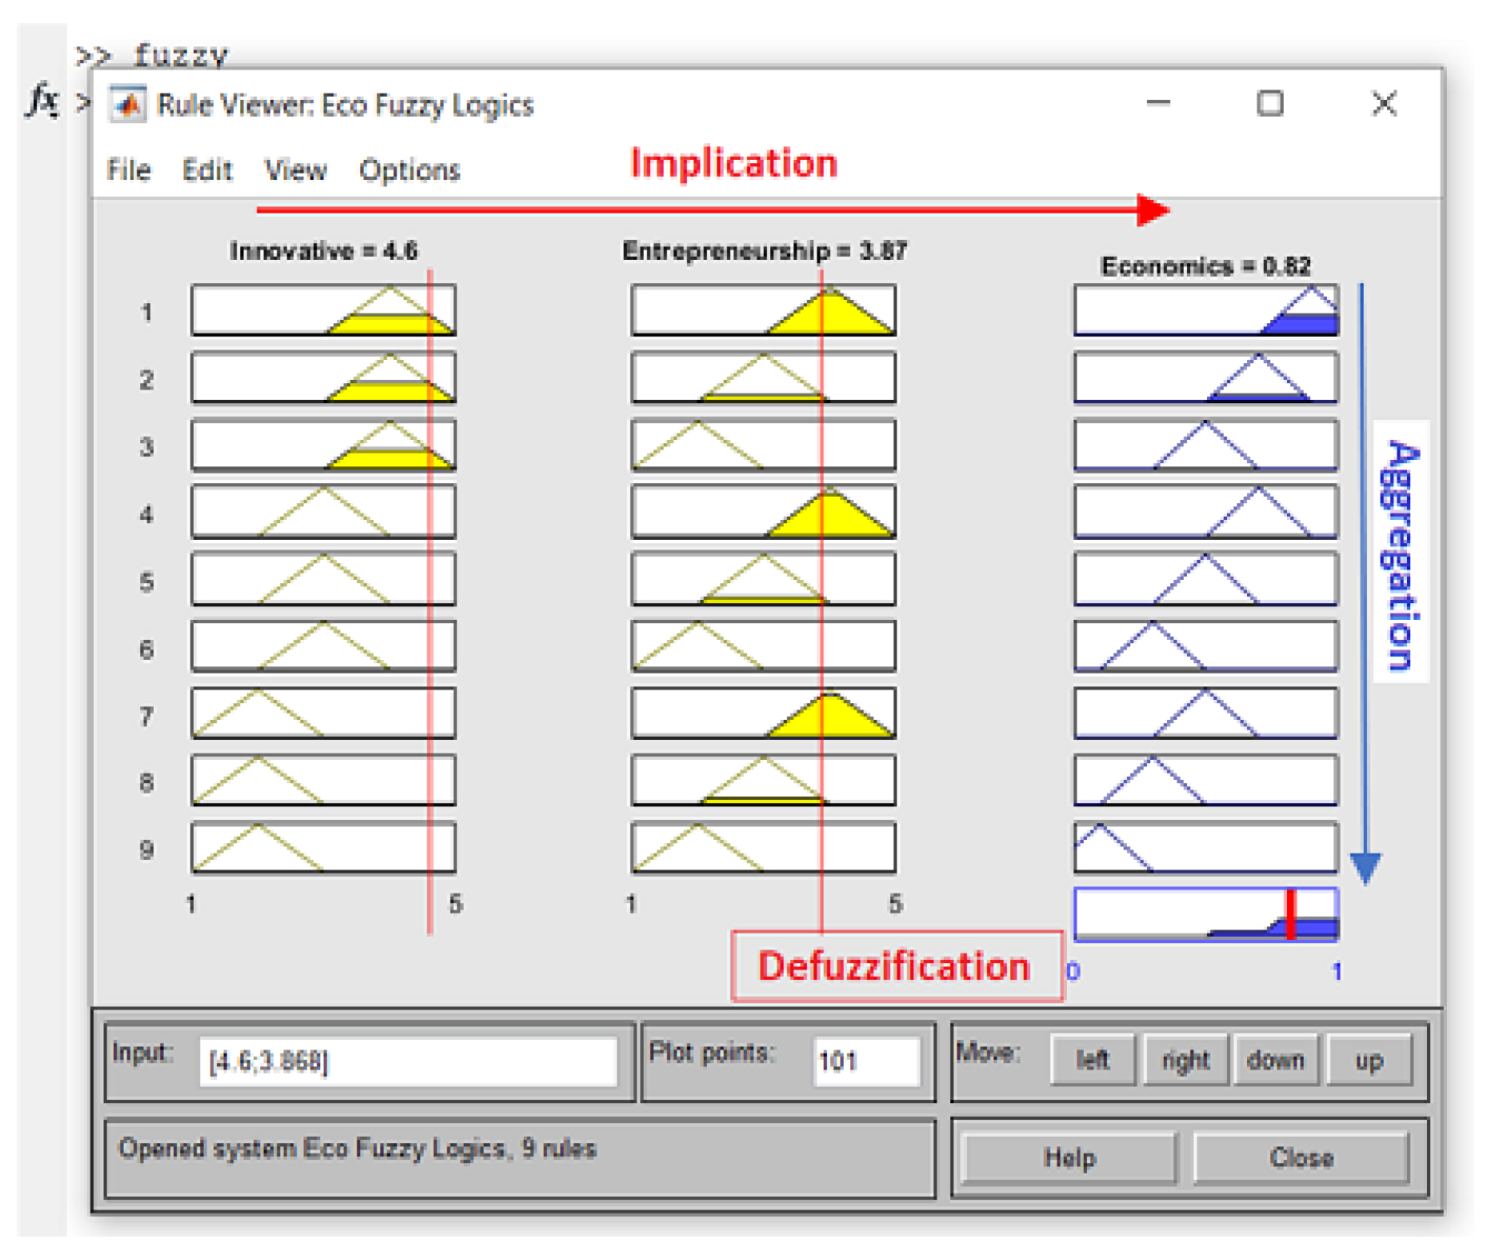Click rule 1 Economics output plot
The width and height of the screenshot is (1503, 1259).
1205,310
